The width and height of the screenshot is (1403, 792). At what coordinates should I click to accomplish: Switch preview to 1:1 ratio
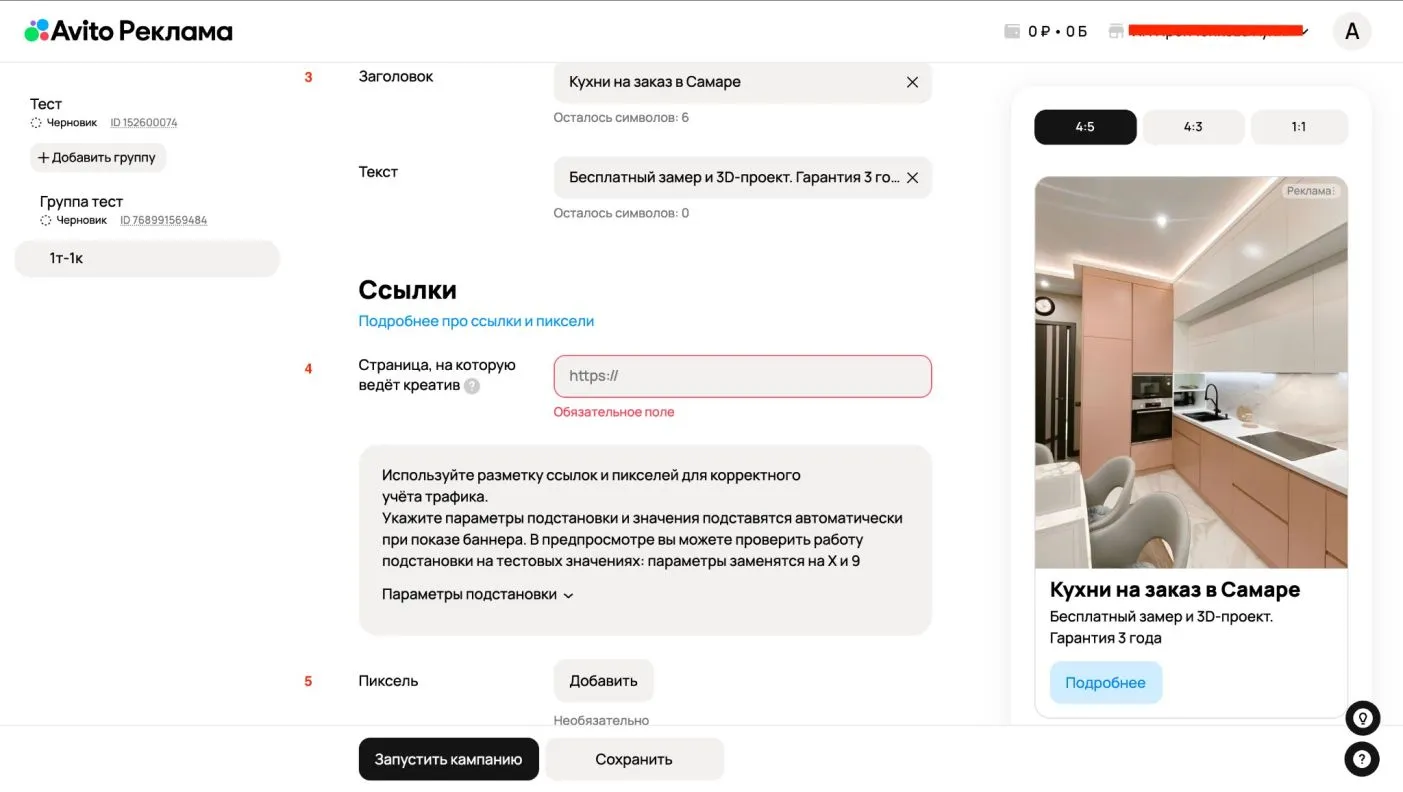(1299, 127)
